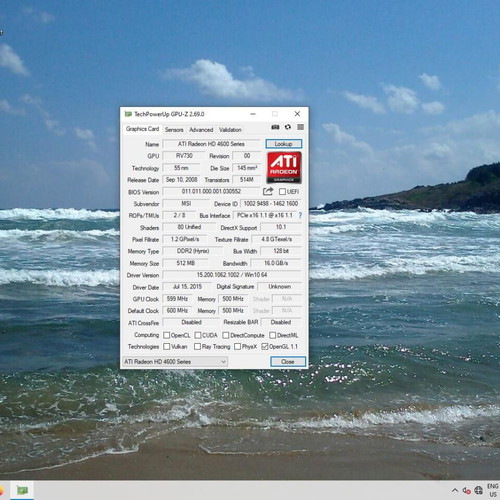Click the screenshot camera icon in GPU-Z
This screenshot has height=500, width=500.
pos(275,127)
